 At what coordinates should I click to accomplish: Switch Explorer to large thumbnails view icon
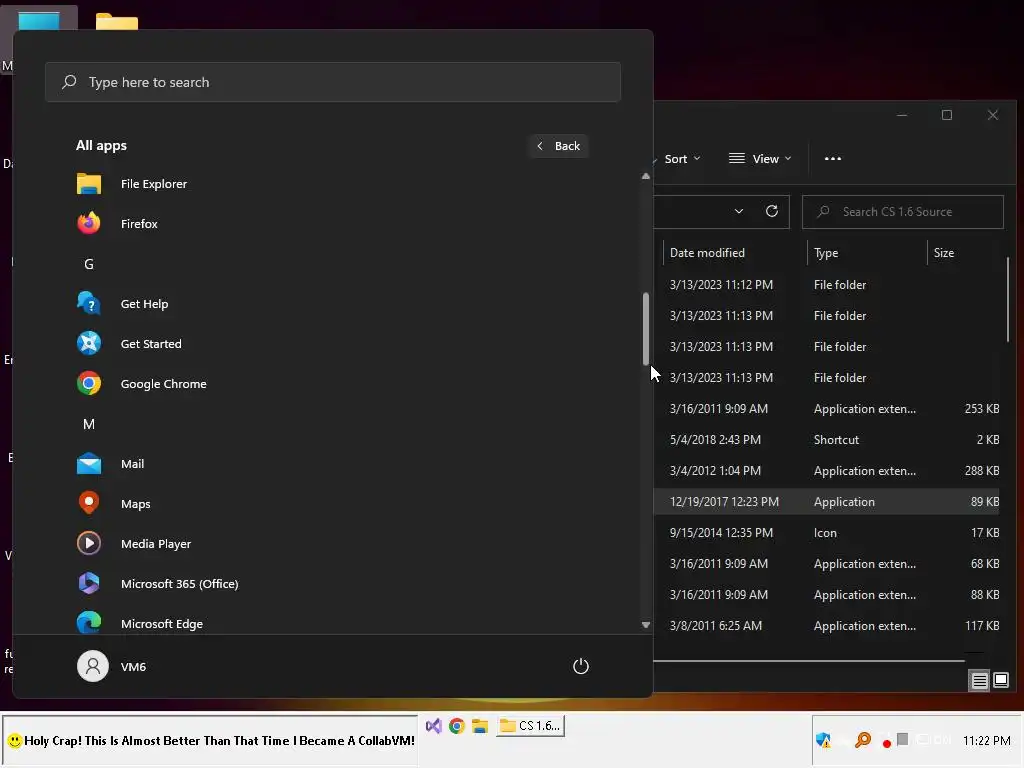click(x=1000, y=680)
